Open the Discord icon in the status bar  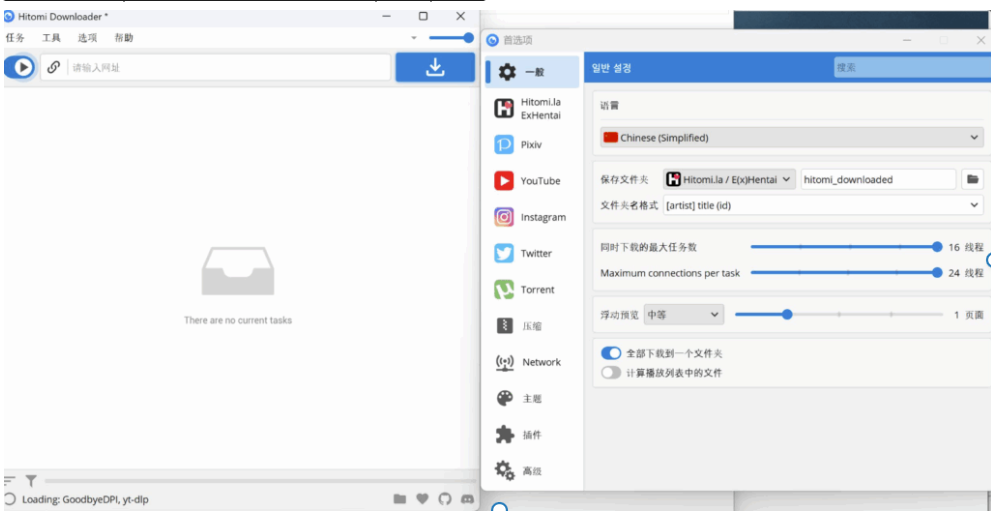click(468, 499)
